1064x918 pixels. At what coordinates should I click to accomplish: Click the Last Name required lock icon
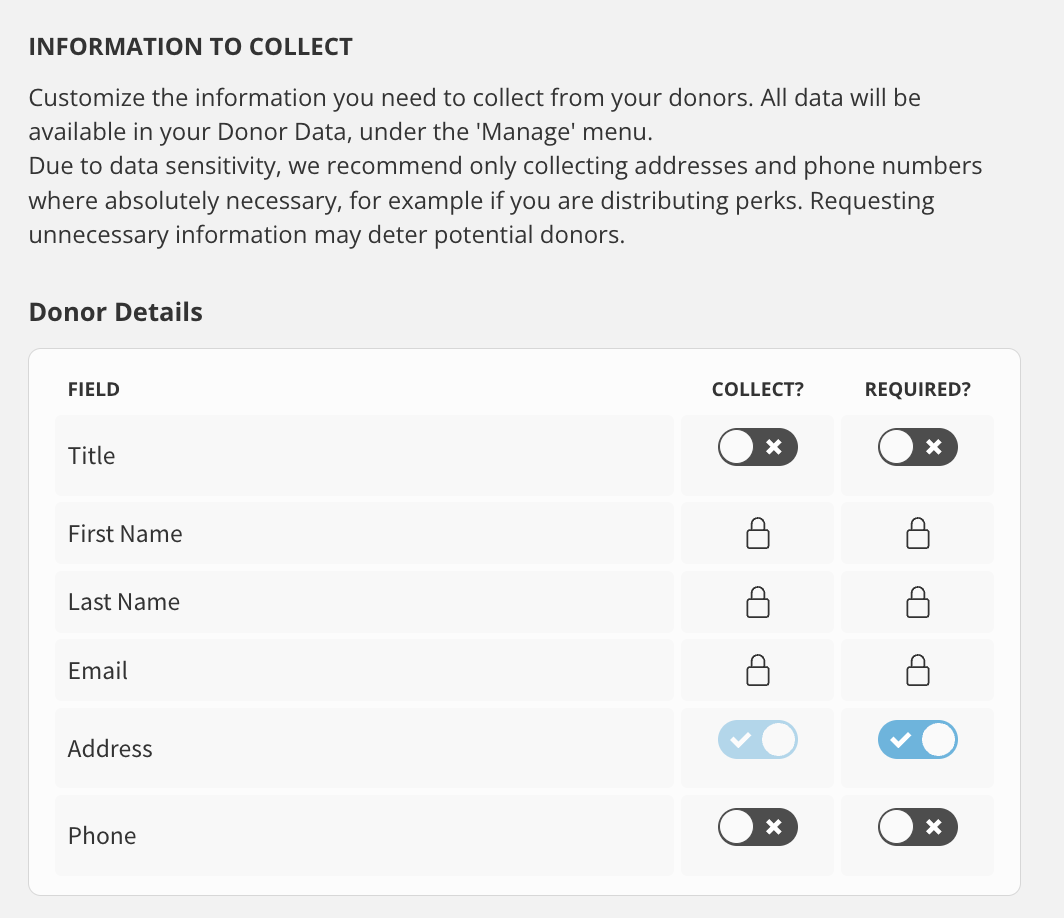click(x=917, y=602)
